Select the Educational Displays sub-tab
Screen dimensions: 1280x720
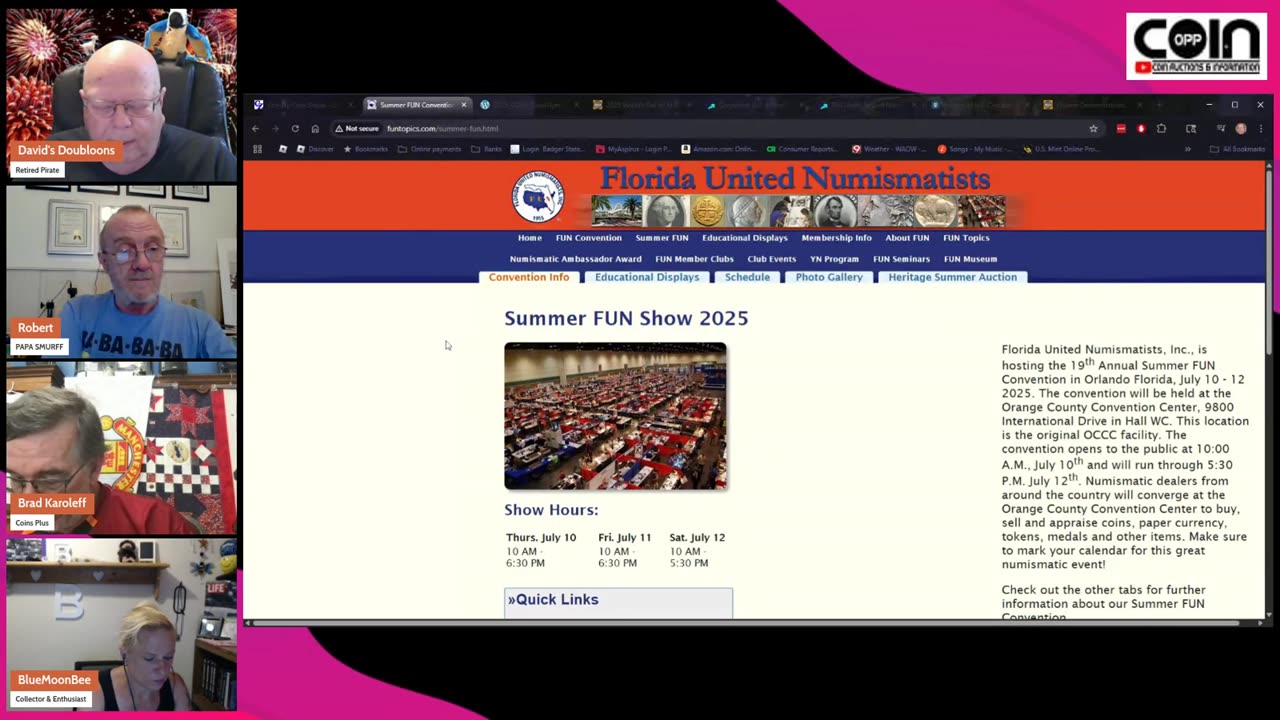tap(647, 277)
